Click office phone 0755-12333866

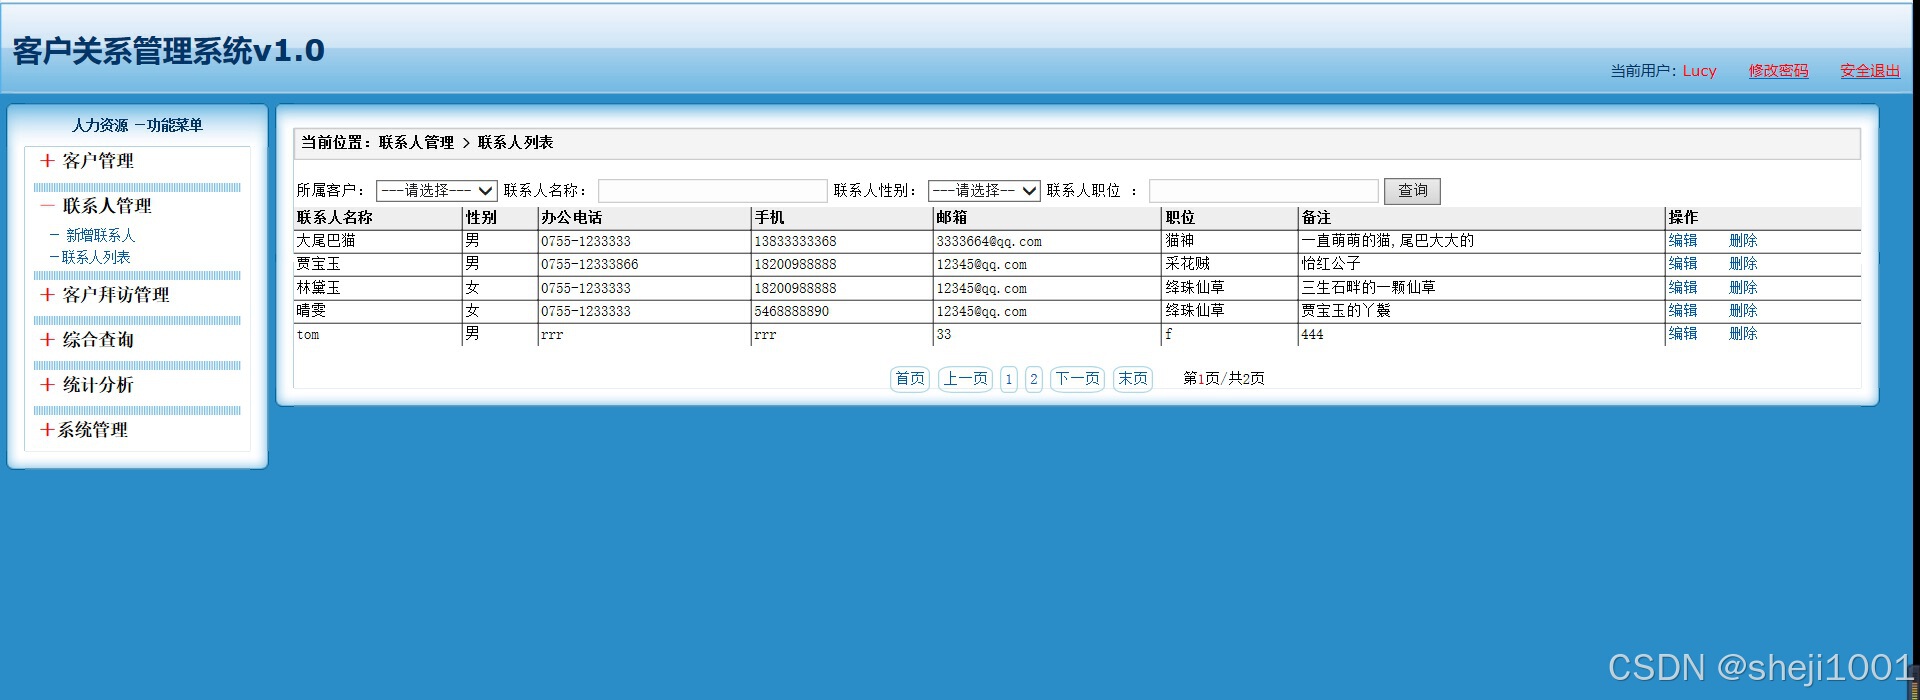pos(589,265)
